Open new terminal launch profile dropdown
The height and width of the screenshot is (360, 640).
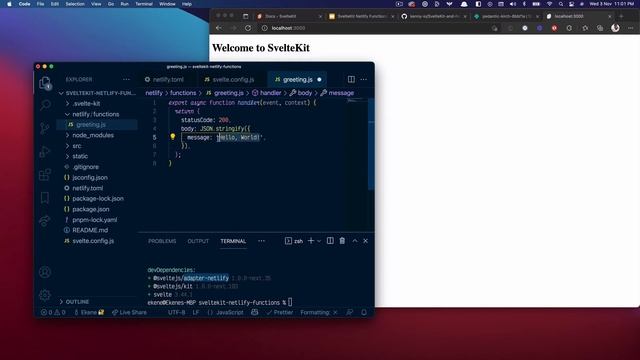(x=319, y=241)
